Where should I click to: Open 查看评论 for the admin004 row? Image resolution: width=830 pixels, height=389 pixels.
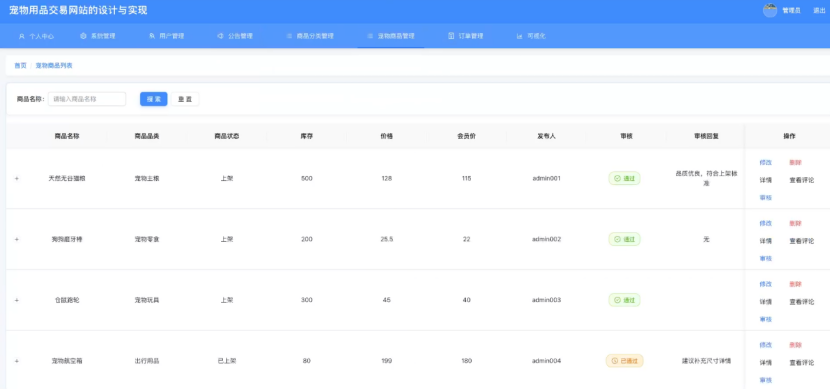[801, 363]
